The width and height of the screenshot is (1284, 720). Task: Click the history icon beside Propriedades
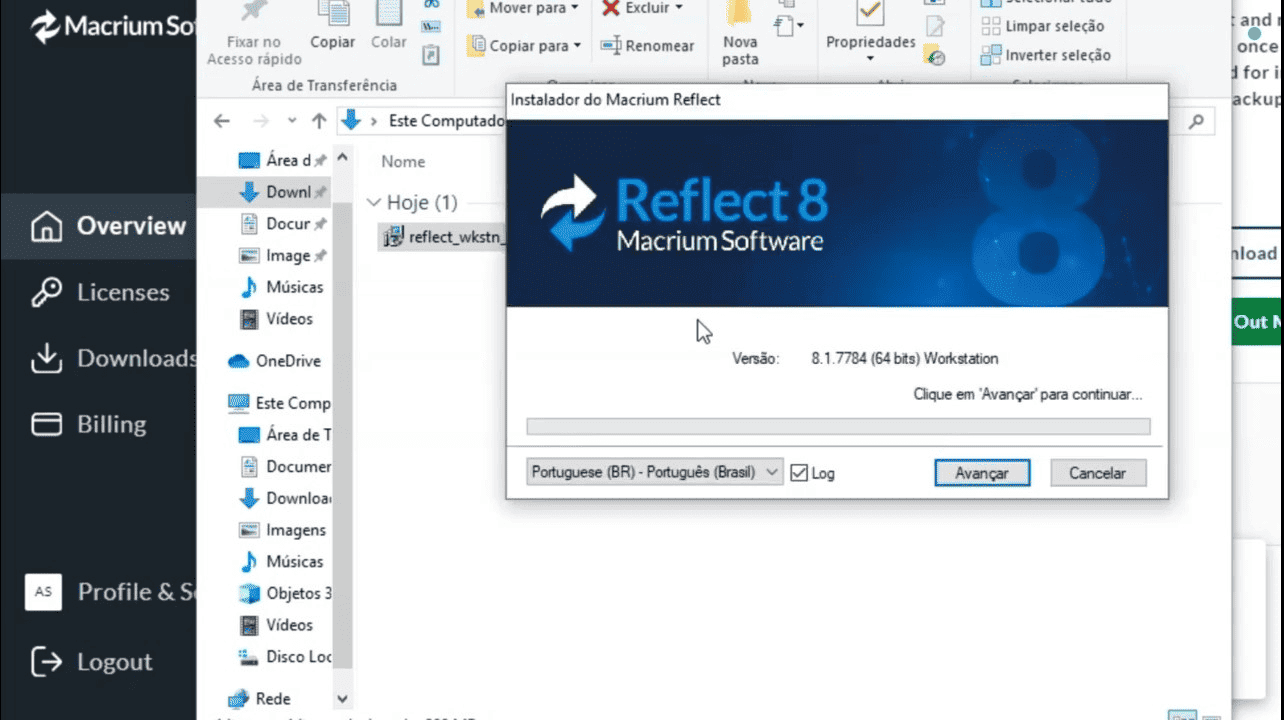[x=935, y=56]
